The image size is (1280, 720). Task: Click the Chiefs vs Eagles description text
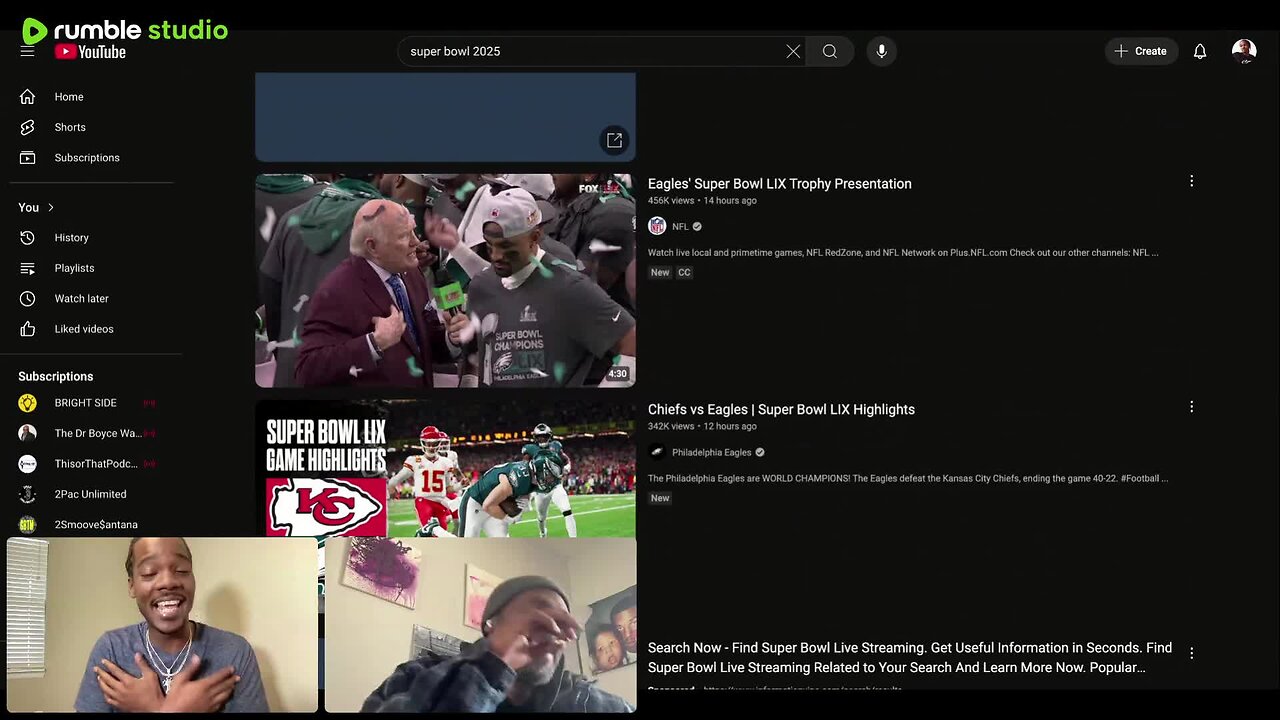[908, 479]
